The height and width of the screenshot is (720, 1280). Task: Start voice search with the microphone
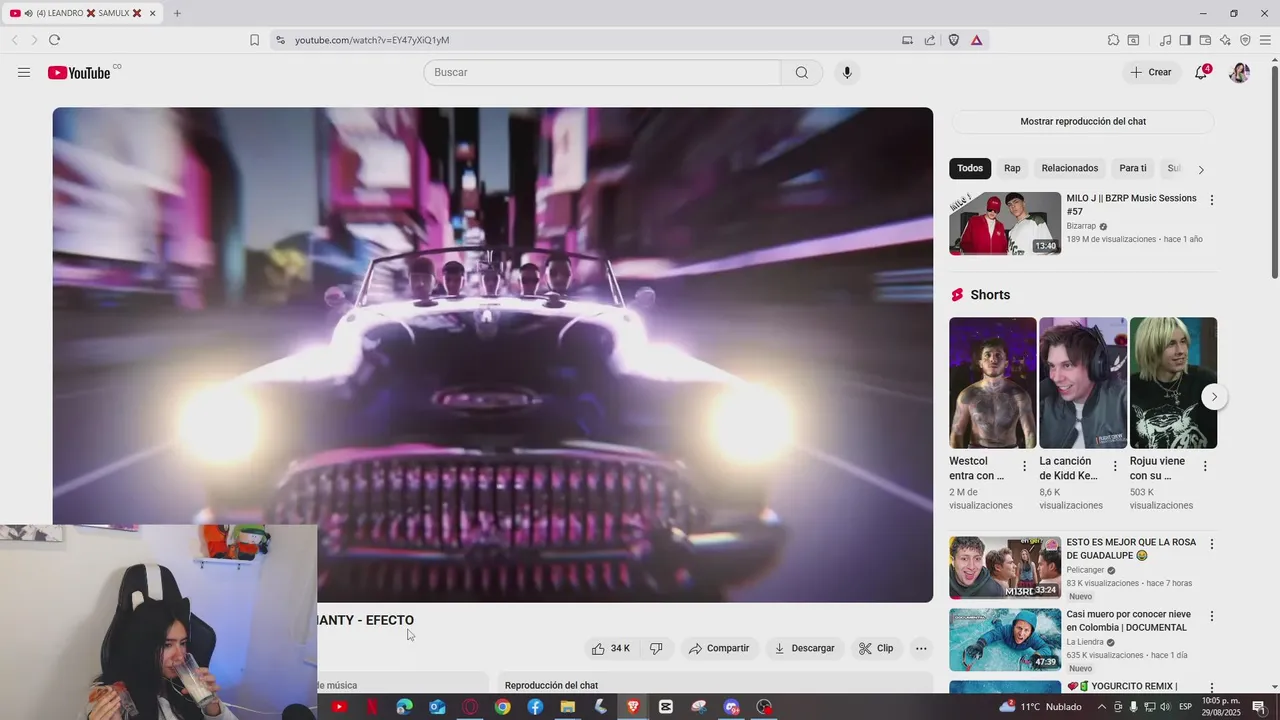coord(847,72)
